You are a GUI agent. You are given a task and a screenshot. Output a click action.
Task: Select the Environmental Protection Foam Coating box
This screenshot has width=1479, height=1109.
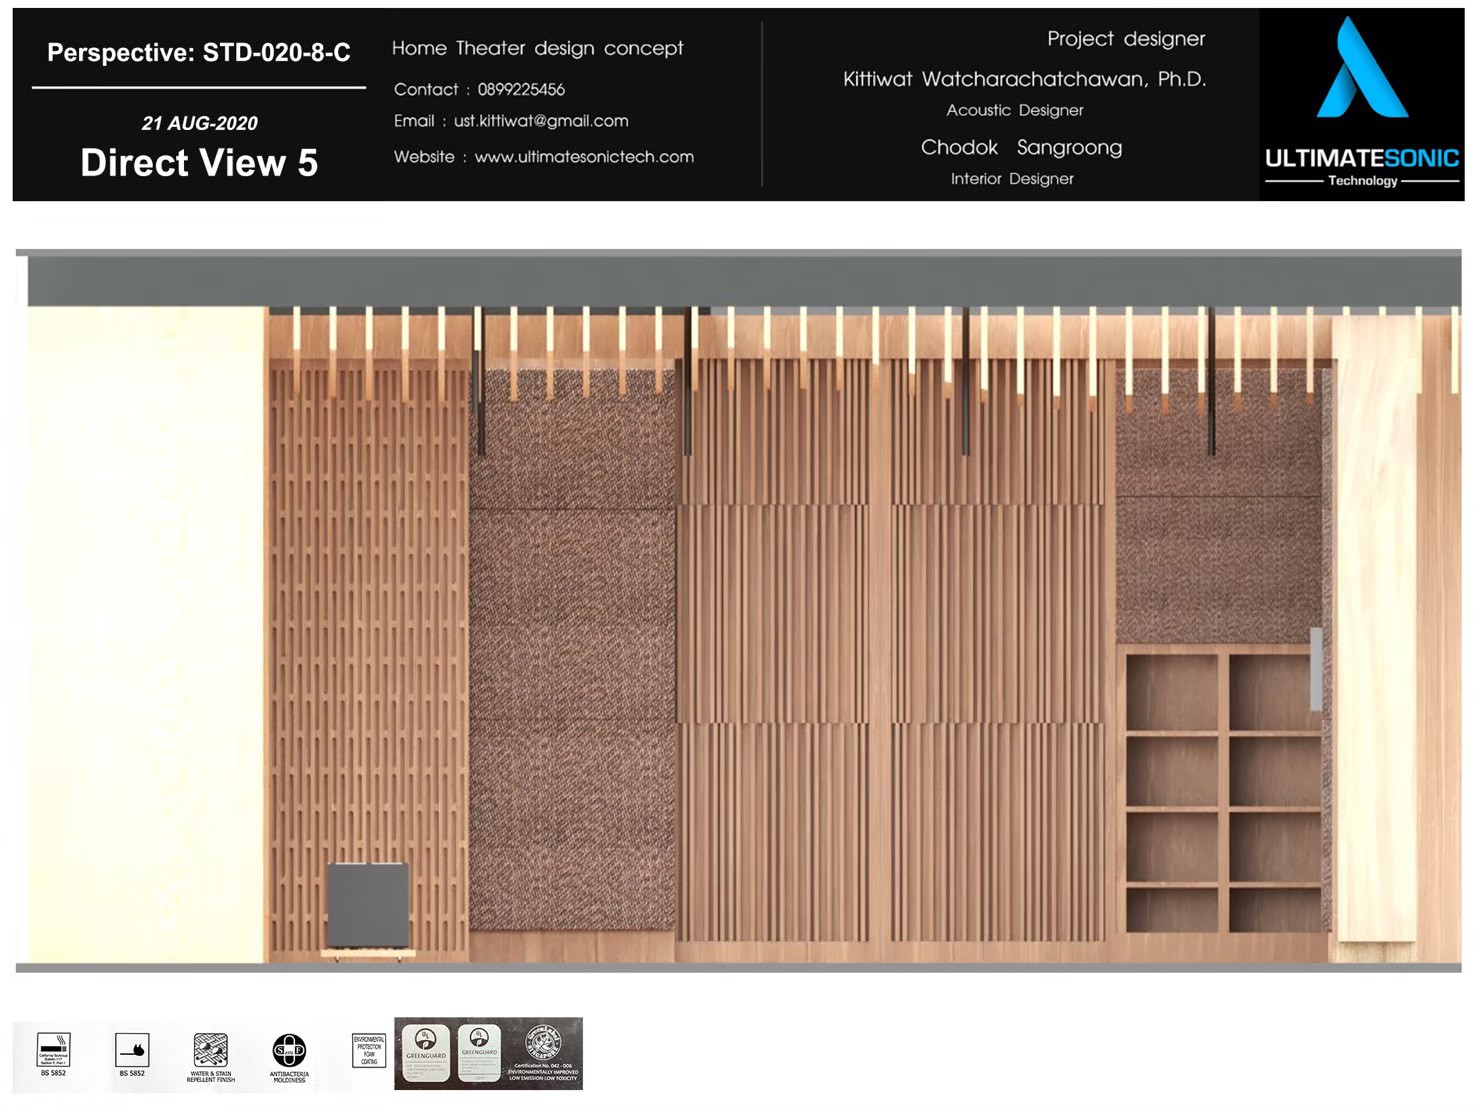369,1050
